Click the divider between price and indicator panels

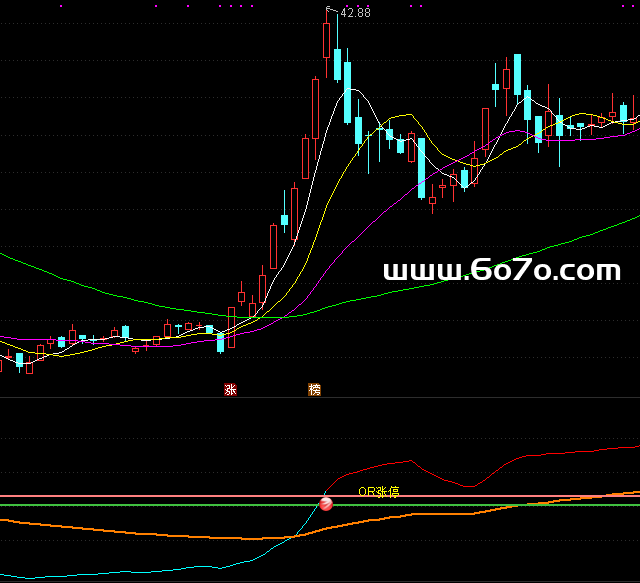[320, 399]
